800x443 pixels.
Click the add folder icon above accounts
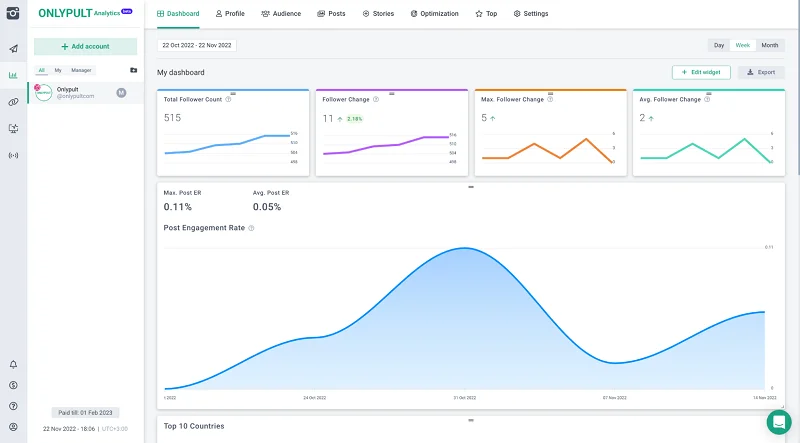[133, 70]
